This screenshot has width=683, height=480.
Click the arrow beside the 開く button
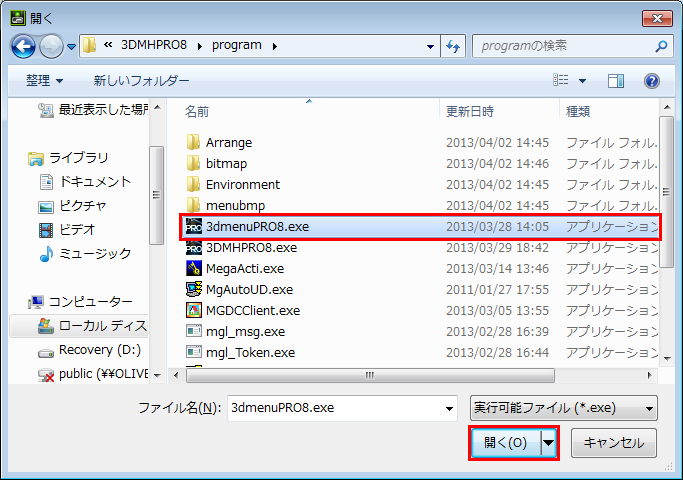548,443
